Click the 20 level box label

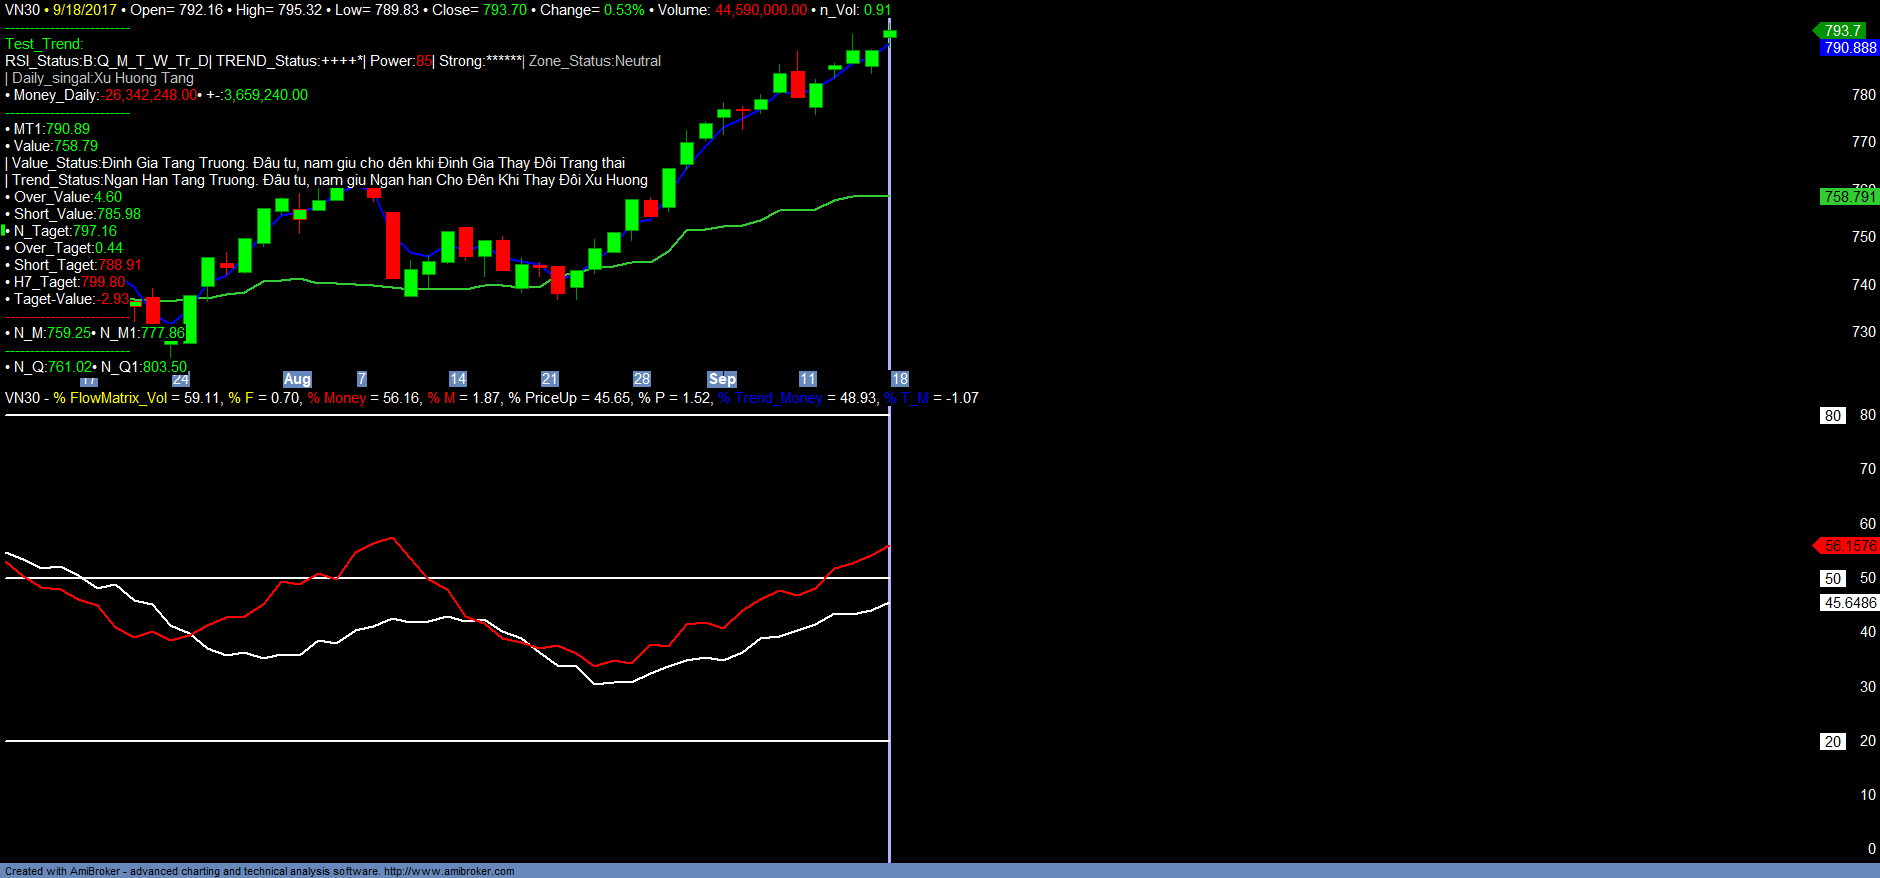point(1832,742)
